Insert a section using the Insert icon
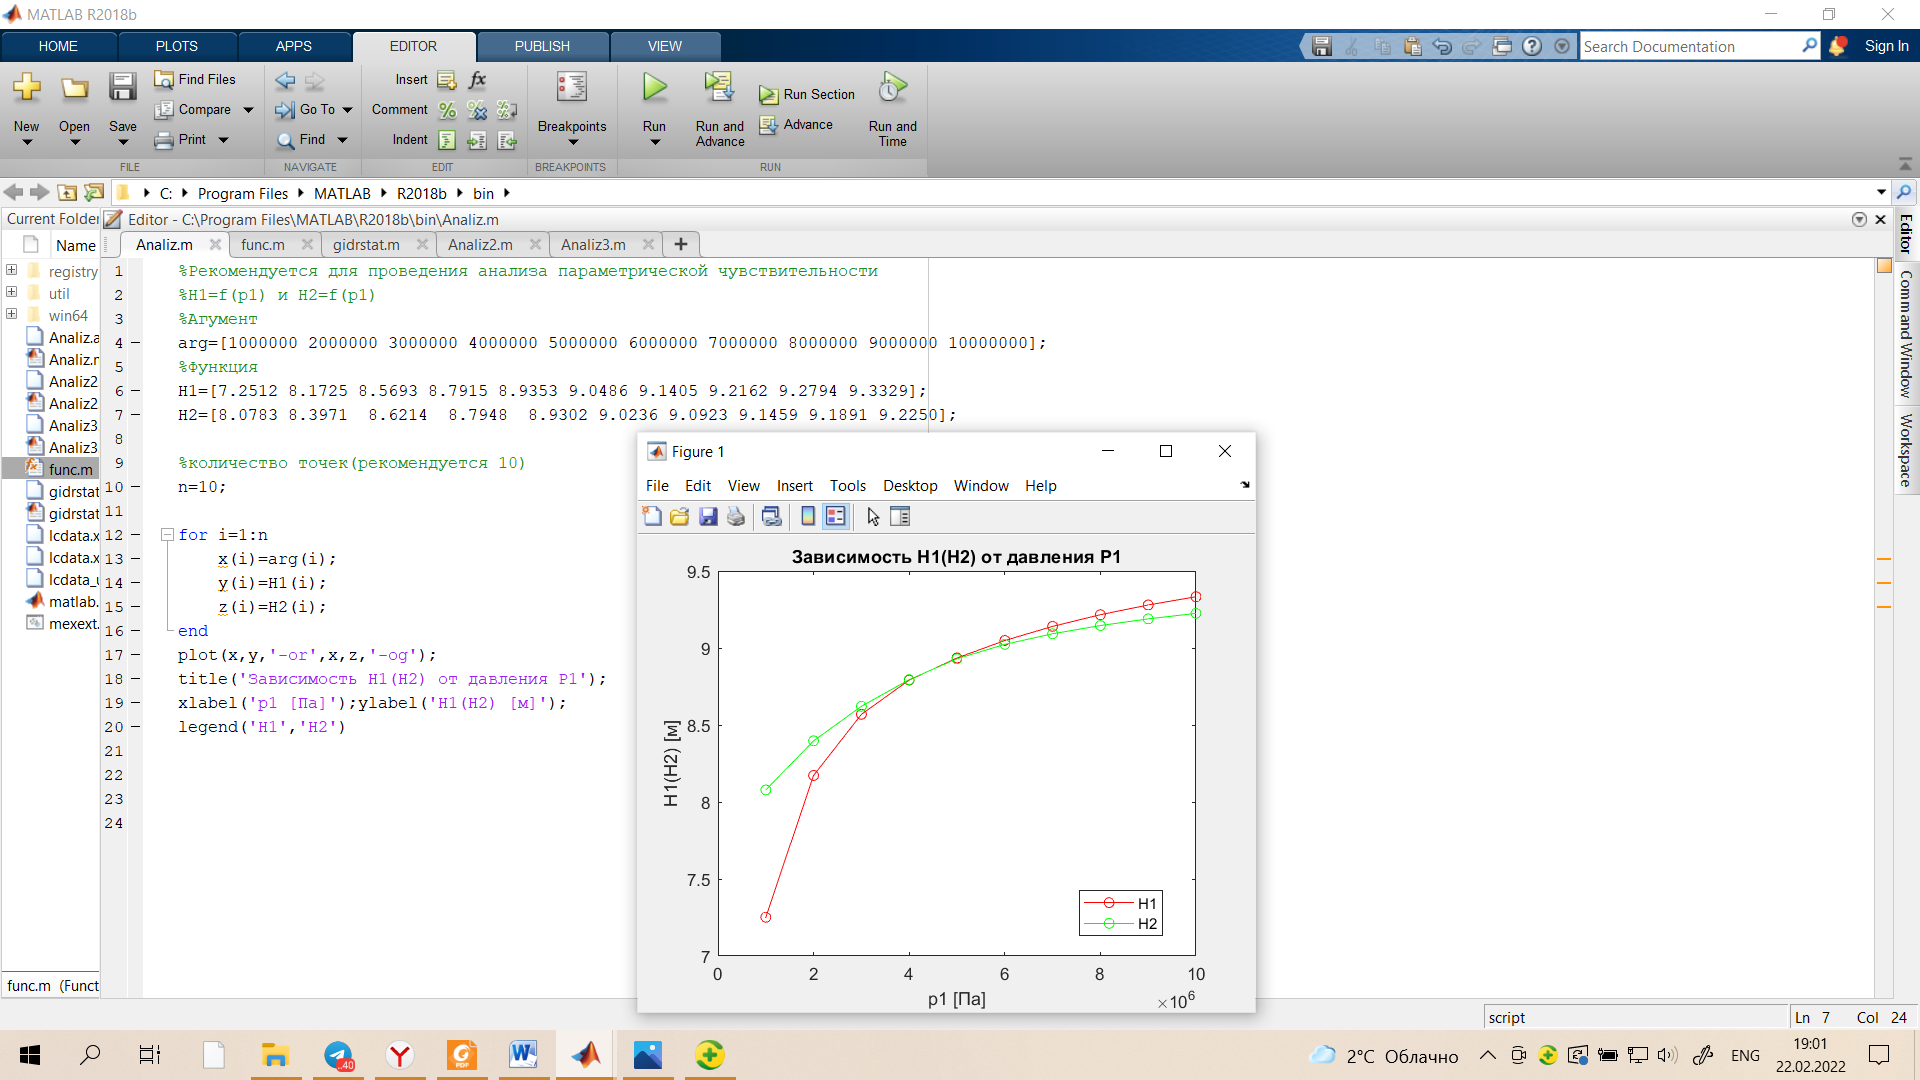This screenshot has width=1920, height=1080. tap(447, 80)
